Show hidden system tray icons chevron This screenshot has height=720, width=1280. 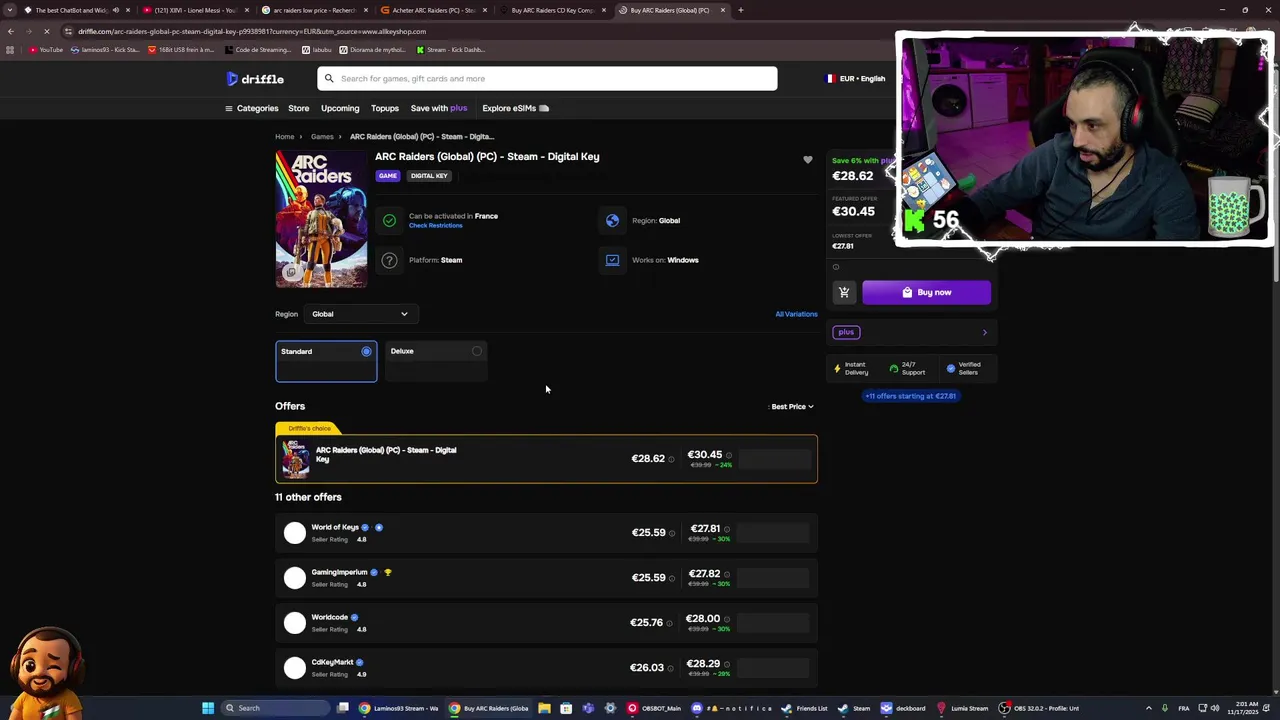click(x=1148, y=708)
